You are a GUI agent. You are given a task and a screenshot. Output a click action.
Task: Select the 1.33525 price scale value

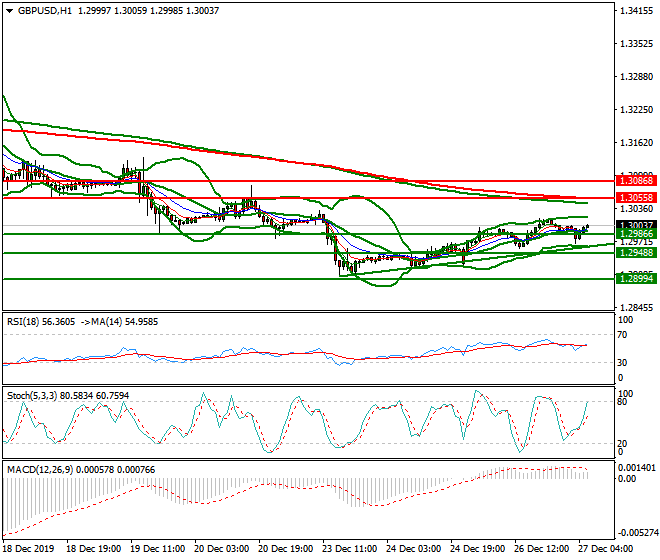pos(637,44)
